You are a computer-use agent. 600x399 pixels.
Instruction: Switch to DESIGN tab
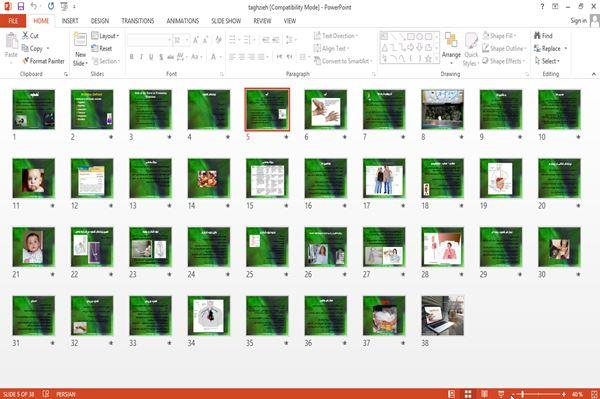coord(100,21)
